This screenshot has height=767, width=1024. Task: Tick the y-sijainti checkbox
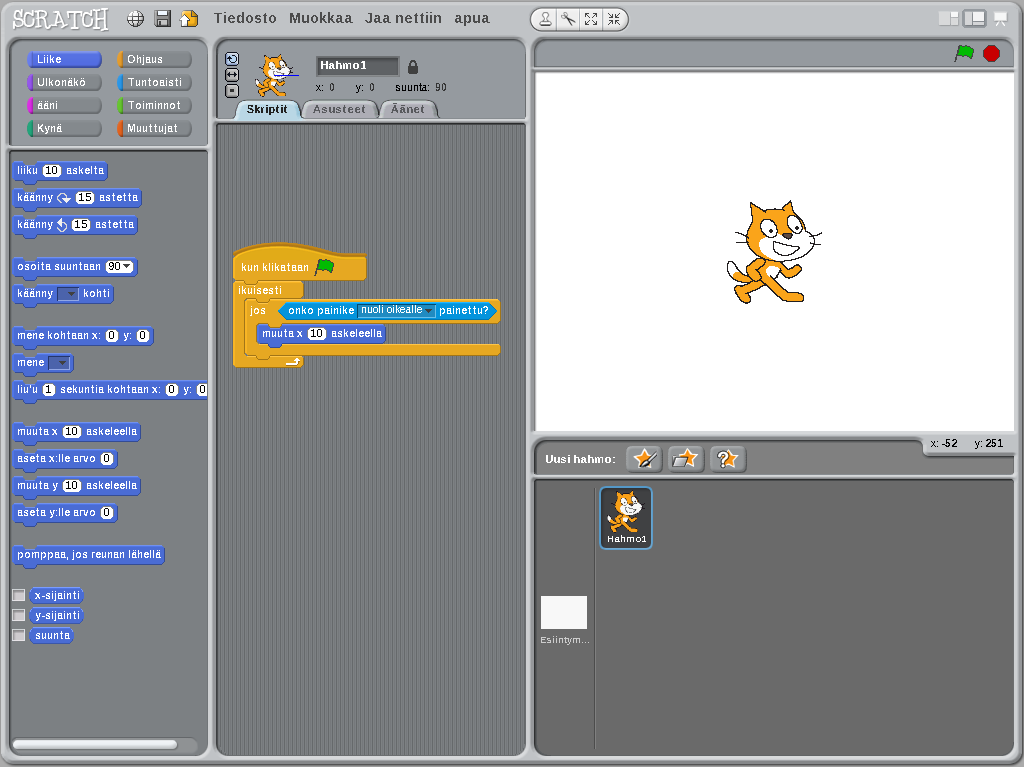tap(19, 615)
